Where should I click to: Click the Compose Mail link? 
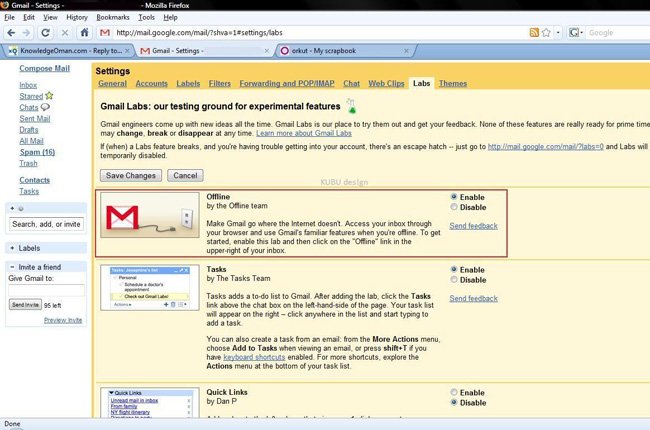click(44, 68)
